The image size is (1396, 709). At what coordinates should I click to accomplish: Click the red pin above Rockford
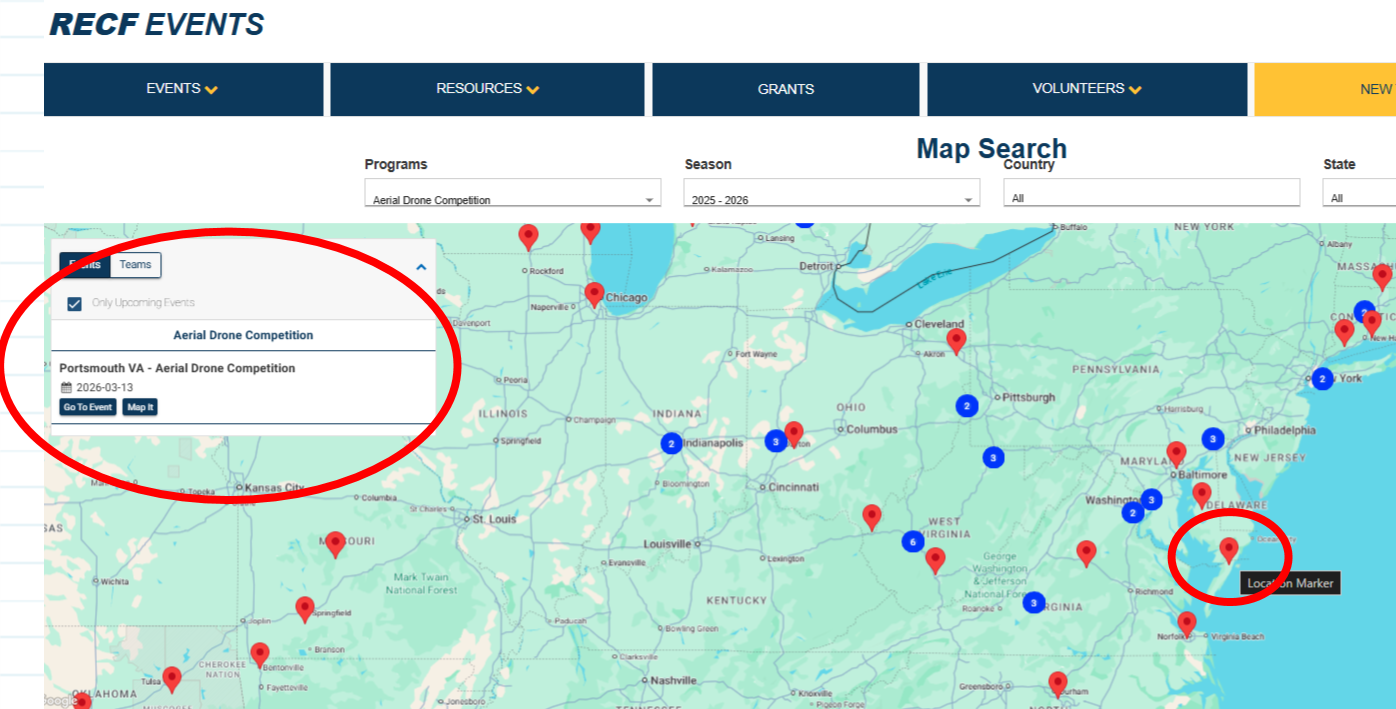coord(528,236)
